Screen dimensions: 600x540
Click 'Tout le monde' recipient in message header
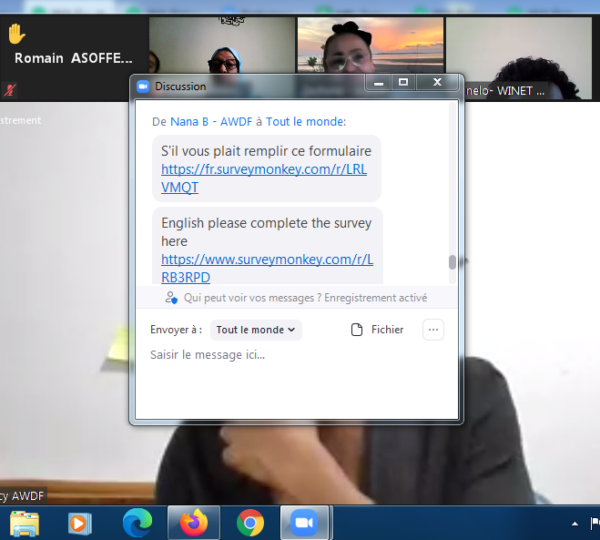(306, 122)
